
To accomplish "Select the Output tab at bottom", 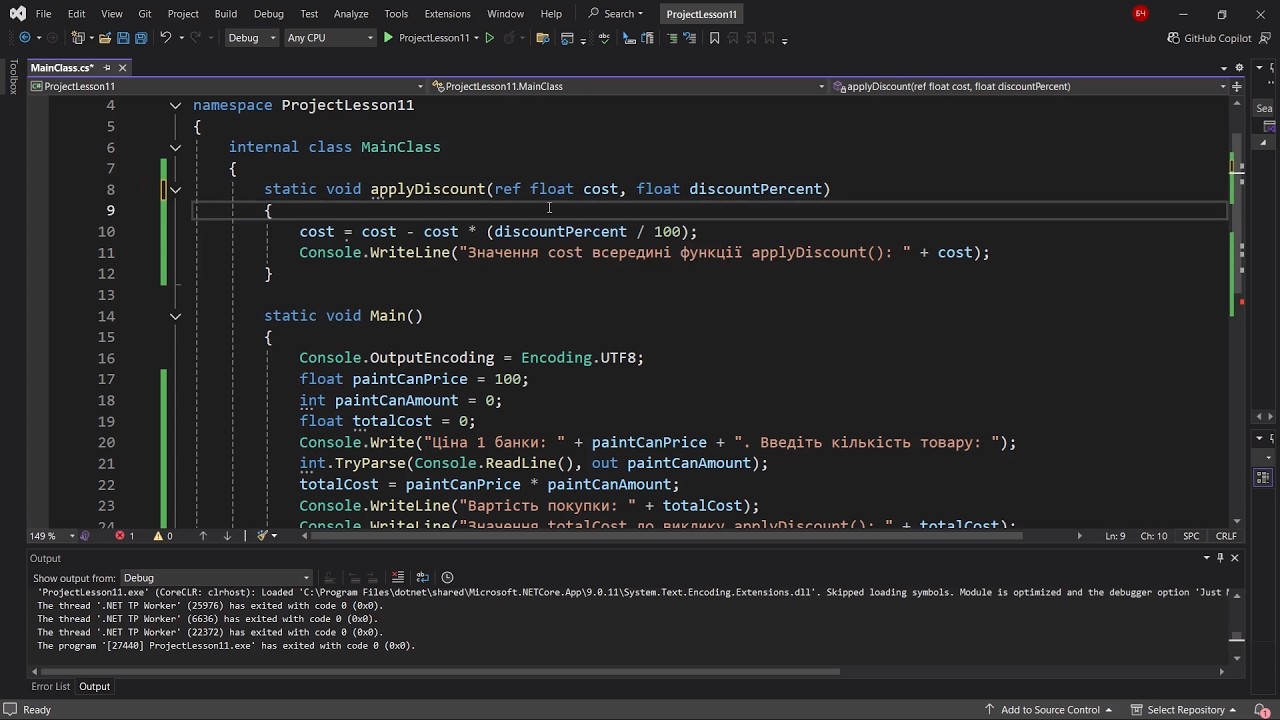I will tap(94, 686).
